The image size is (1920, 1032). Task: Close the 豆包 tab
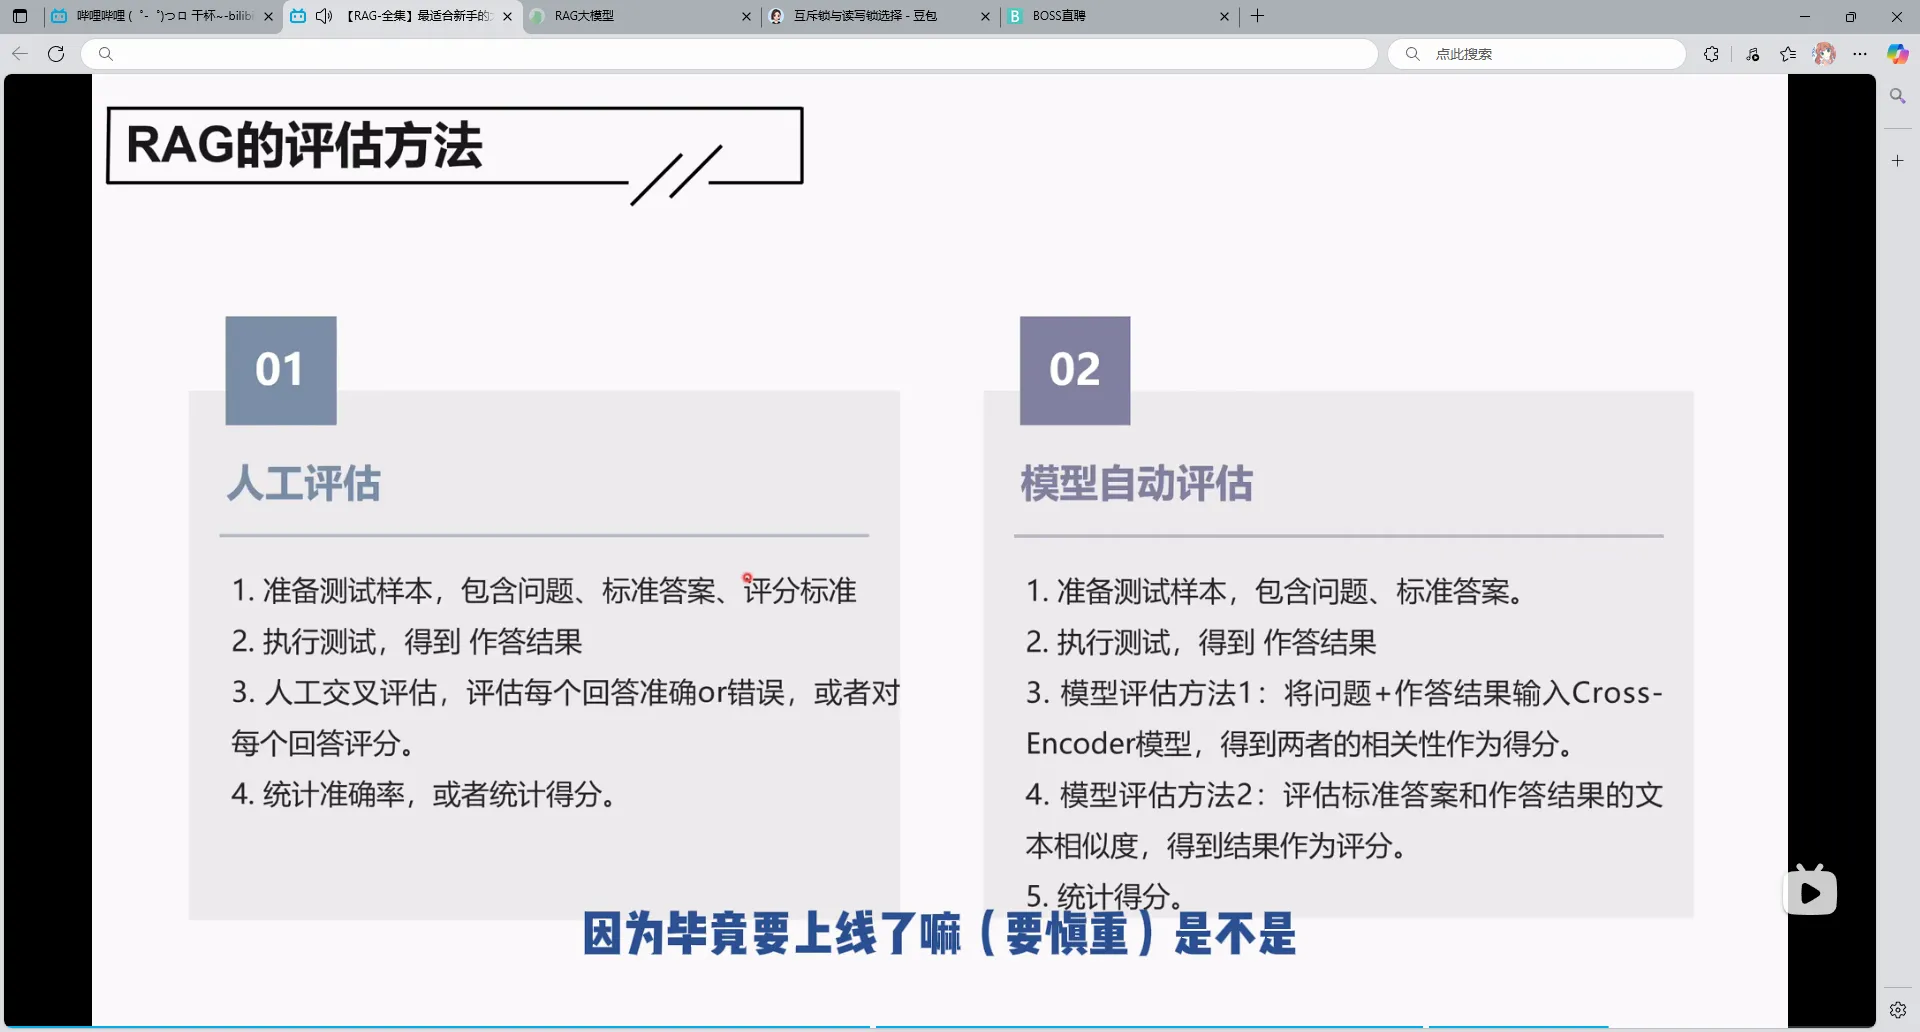pos(985,16)
